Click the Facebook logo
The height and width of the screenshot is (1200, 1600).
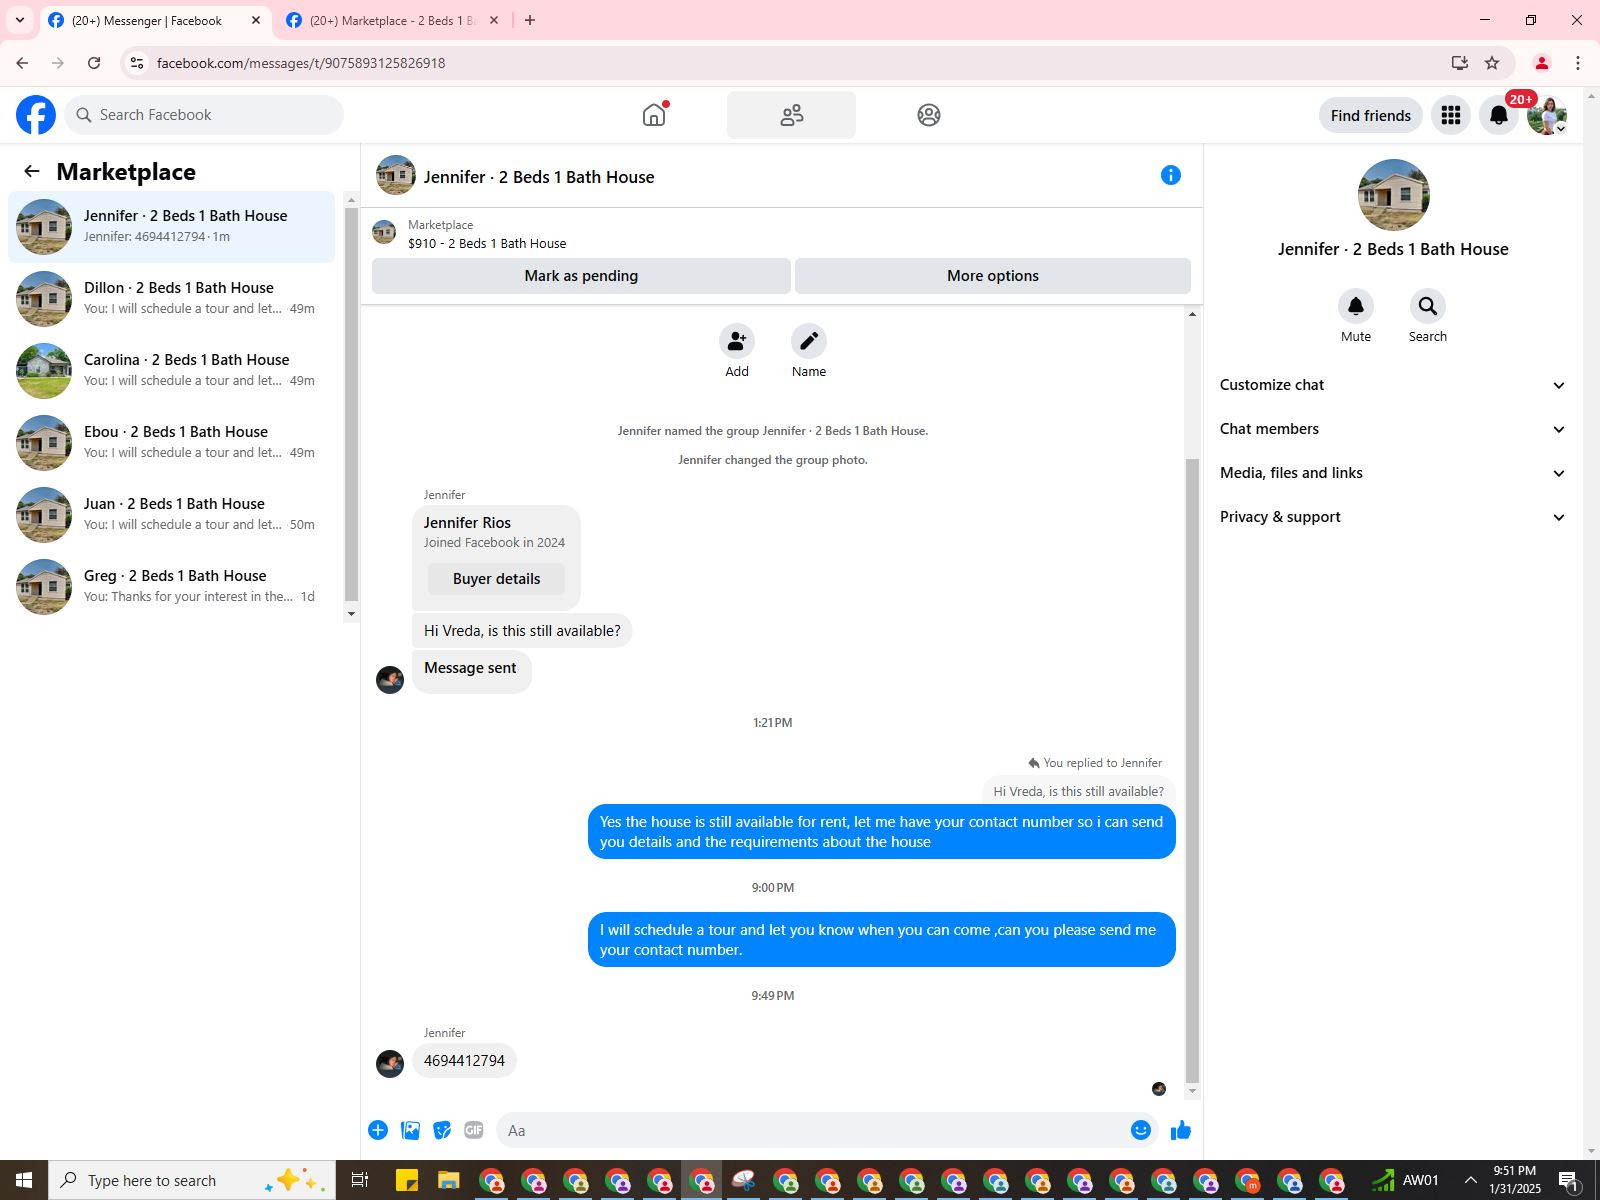tap(36, 115)
